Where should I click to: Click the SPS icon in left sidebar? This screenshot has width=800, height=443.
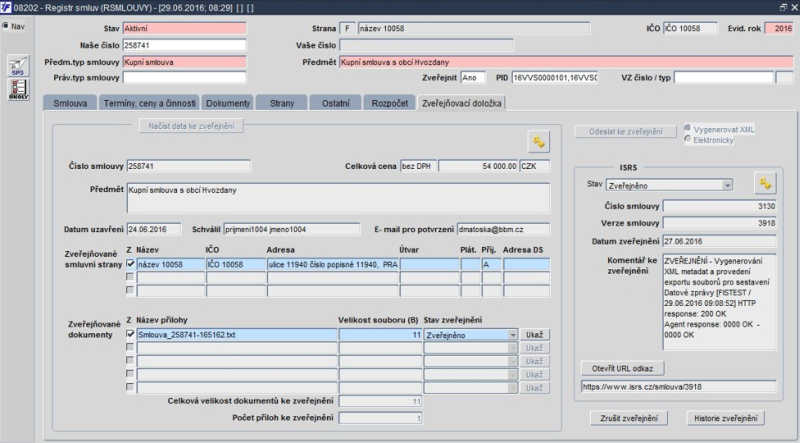(17, 67)
